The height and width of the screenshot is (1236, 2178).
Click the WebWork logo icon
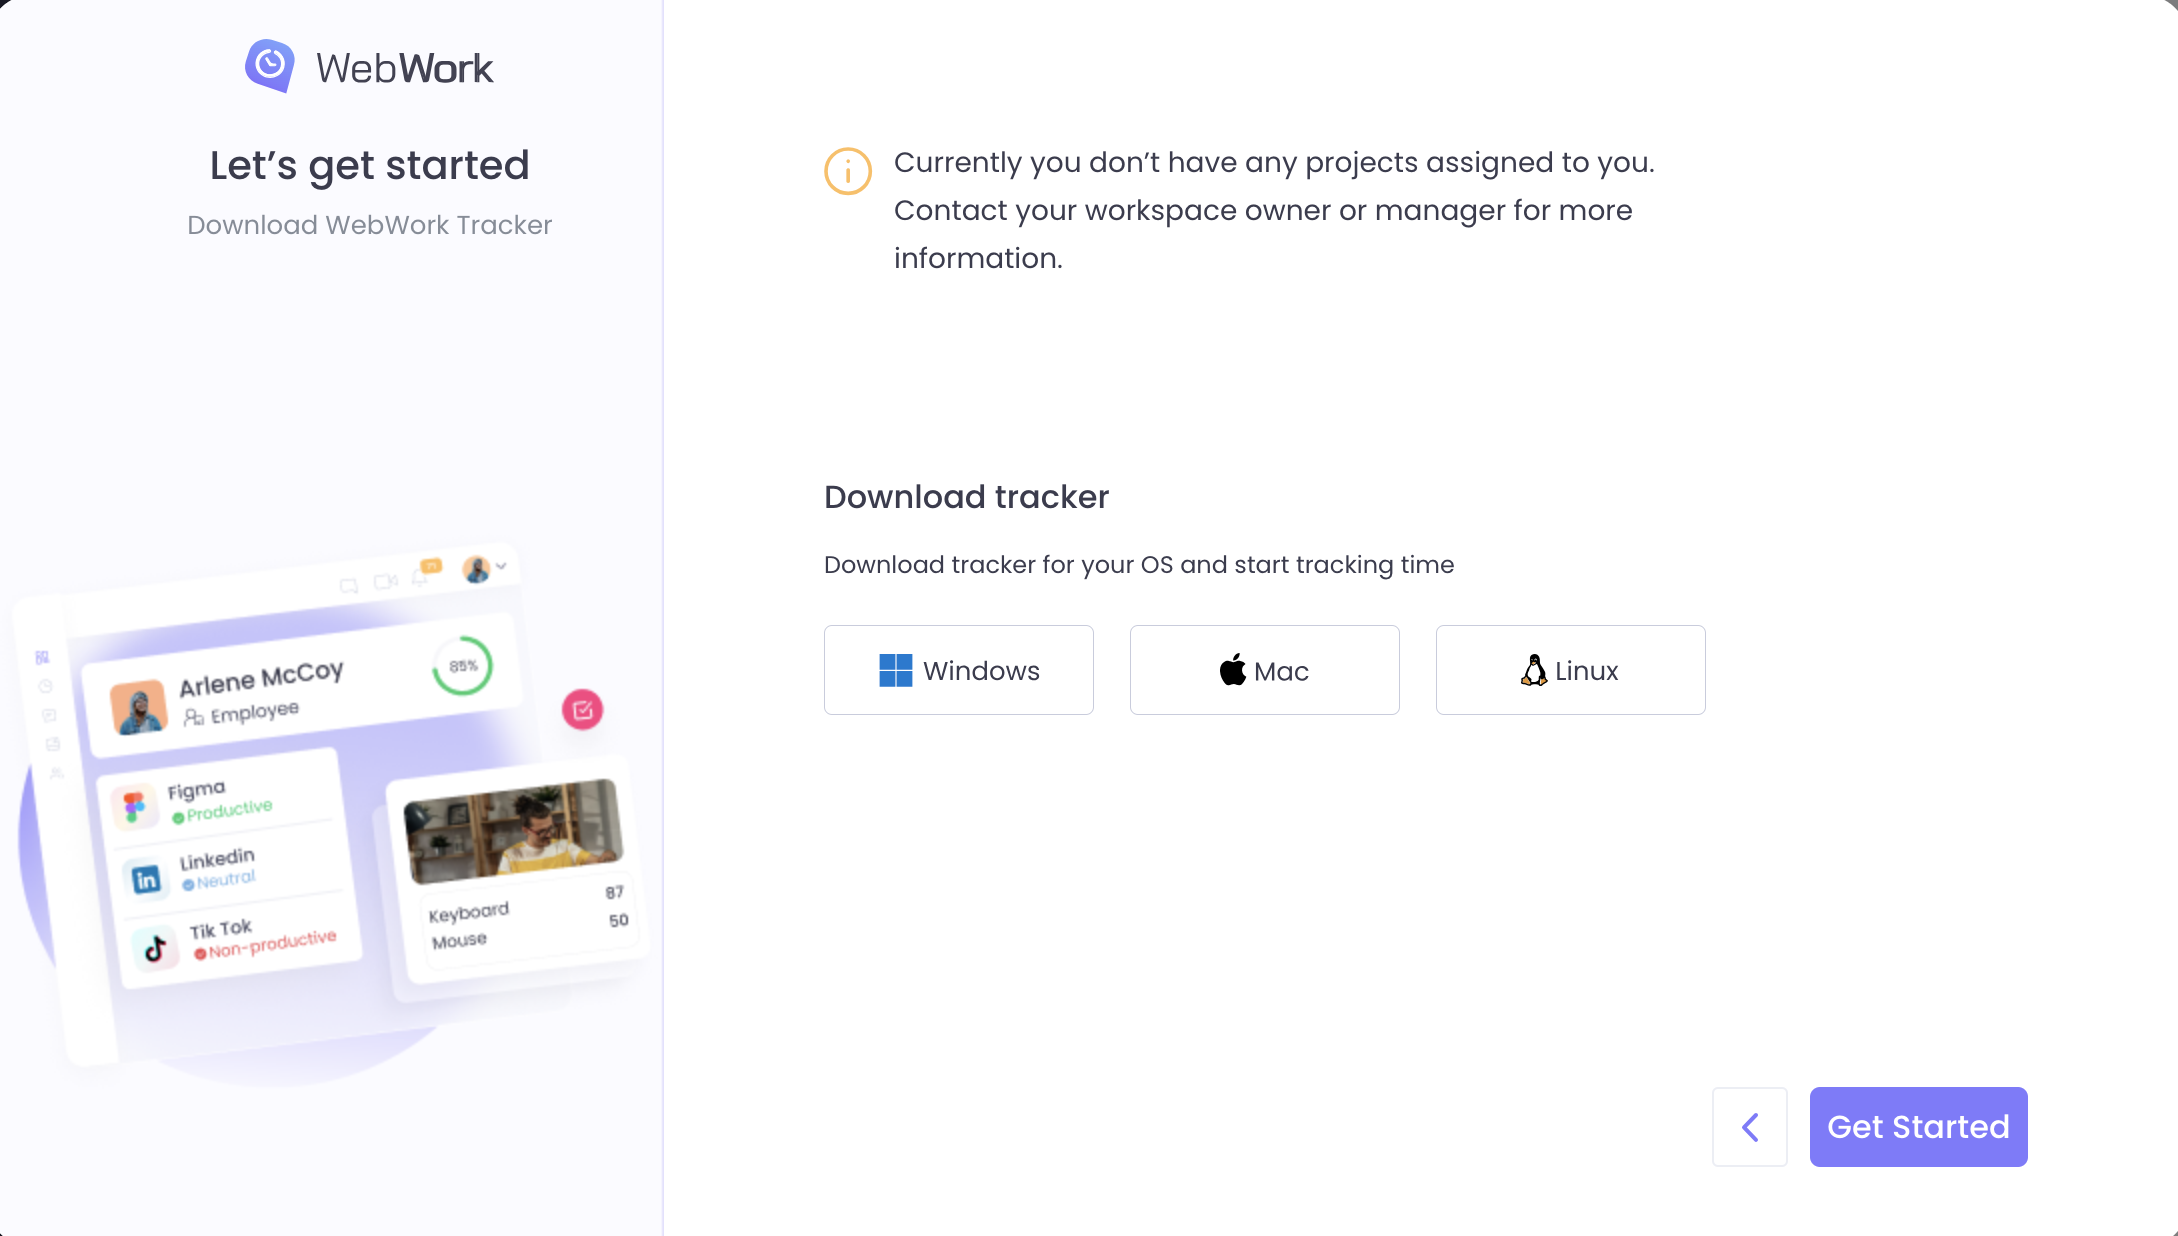pyautogui.click(x=270, y=65)
